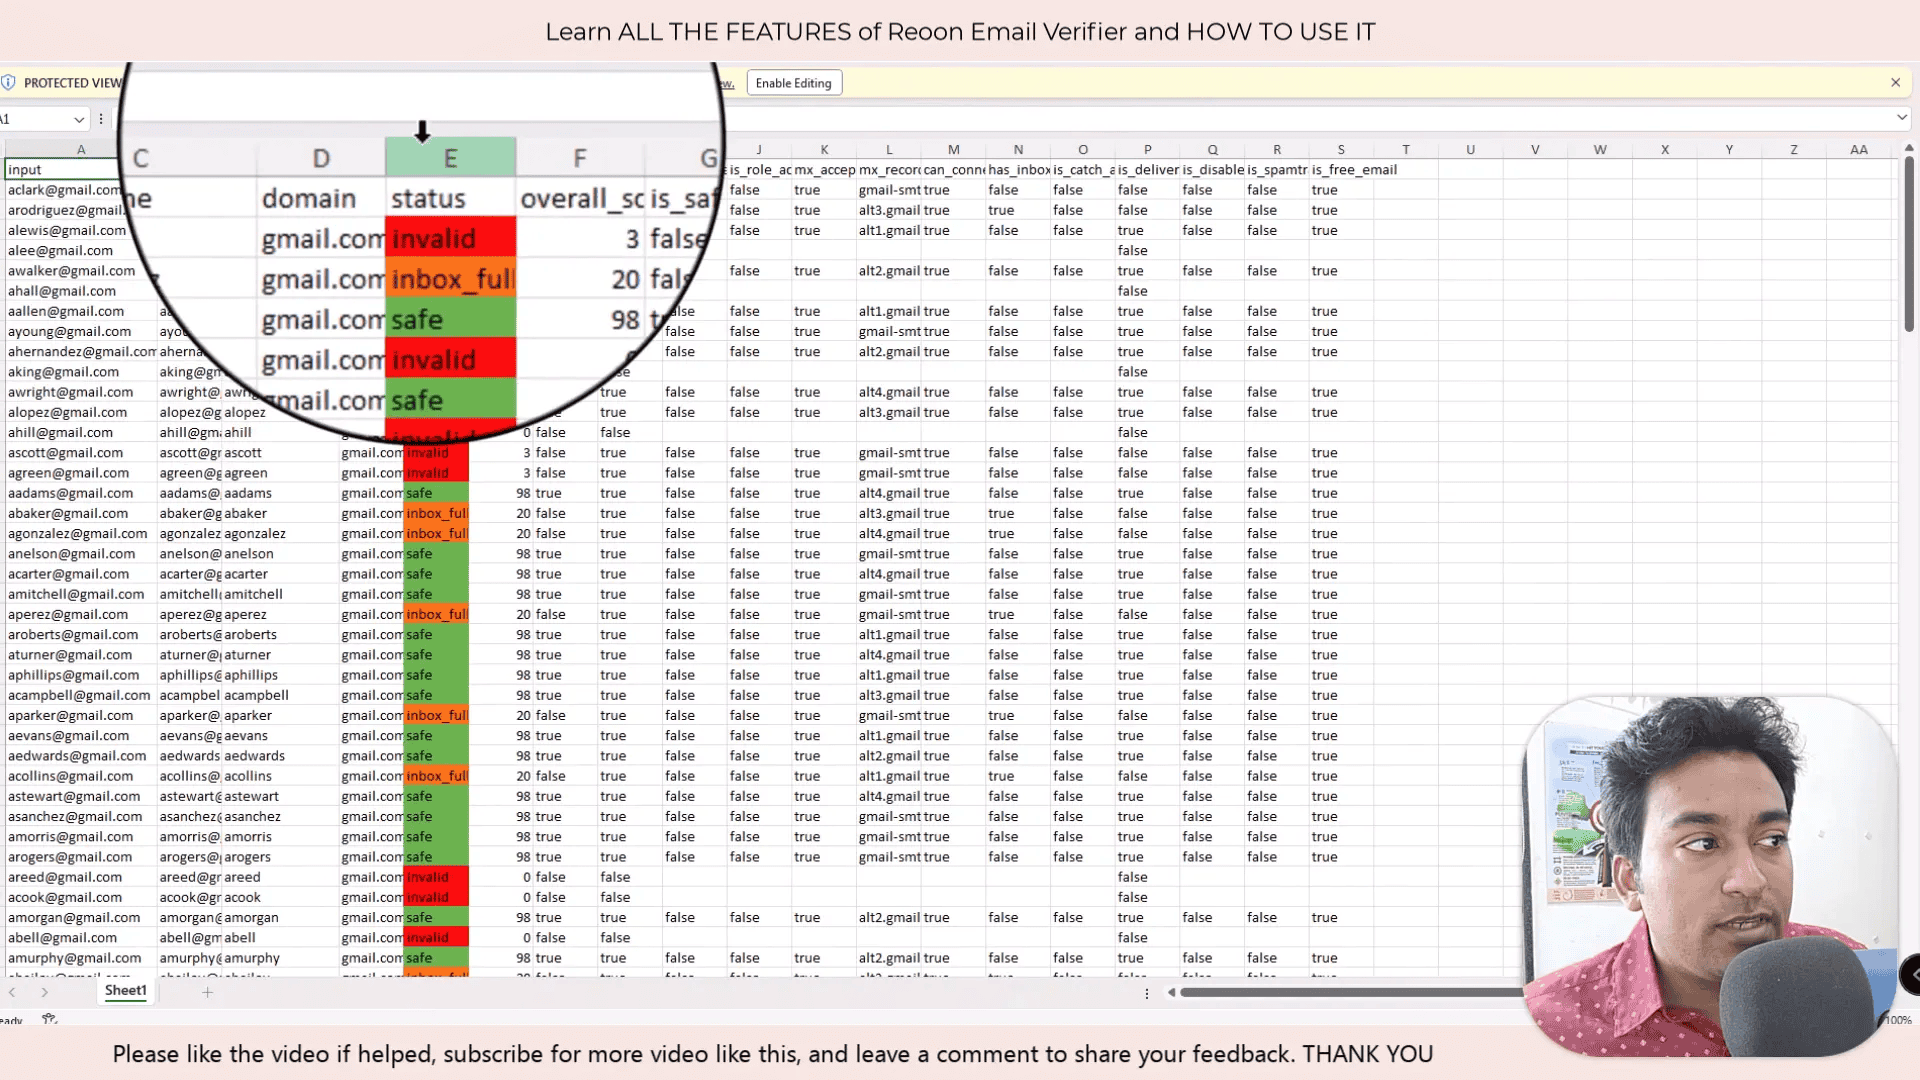Select the 'is_deliver' header cell

[1148, 170]
